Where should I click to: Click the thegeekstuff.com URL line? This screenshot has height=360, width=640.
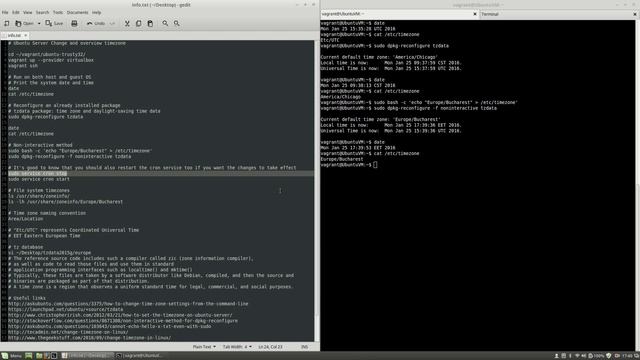[90, 338]
